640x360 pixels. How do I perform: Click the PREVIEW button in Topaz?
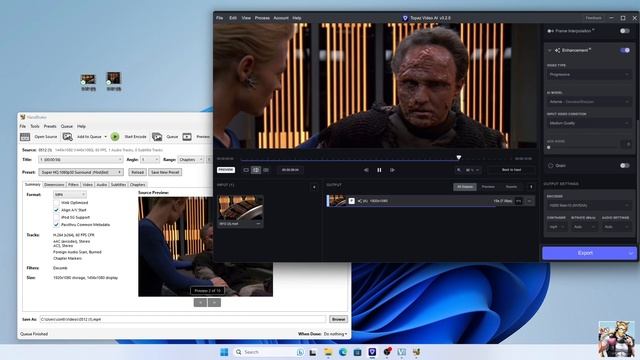226,170
